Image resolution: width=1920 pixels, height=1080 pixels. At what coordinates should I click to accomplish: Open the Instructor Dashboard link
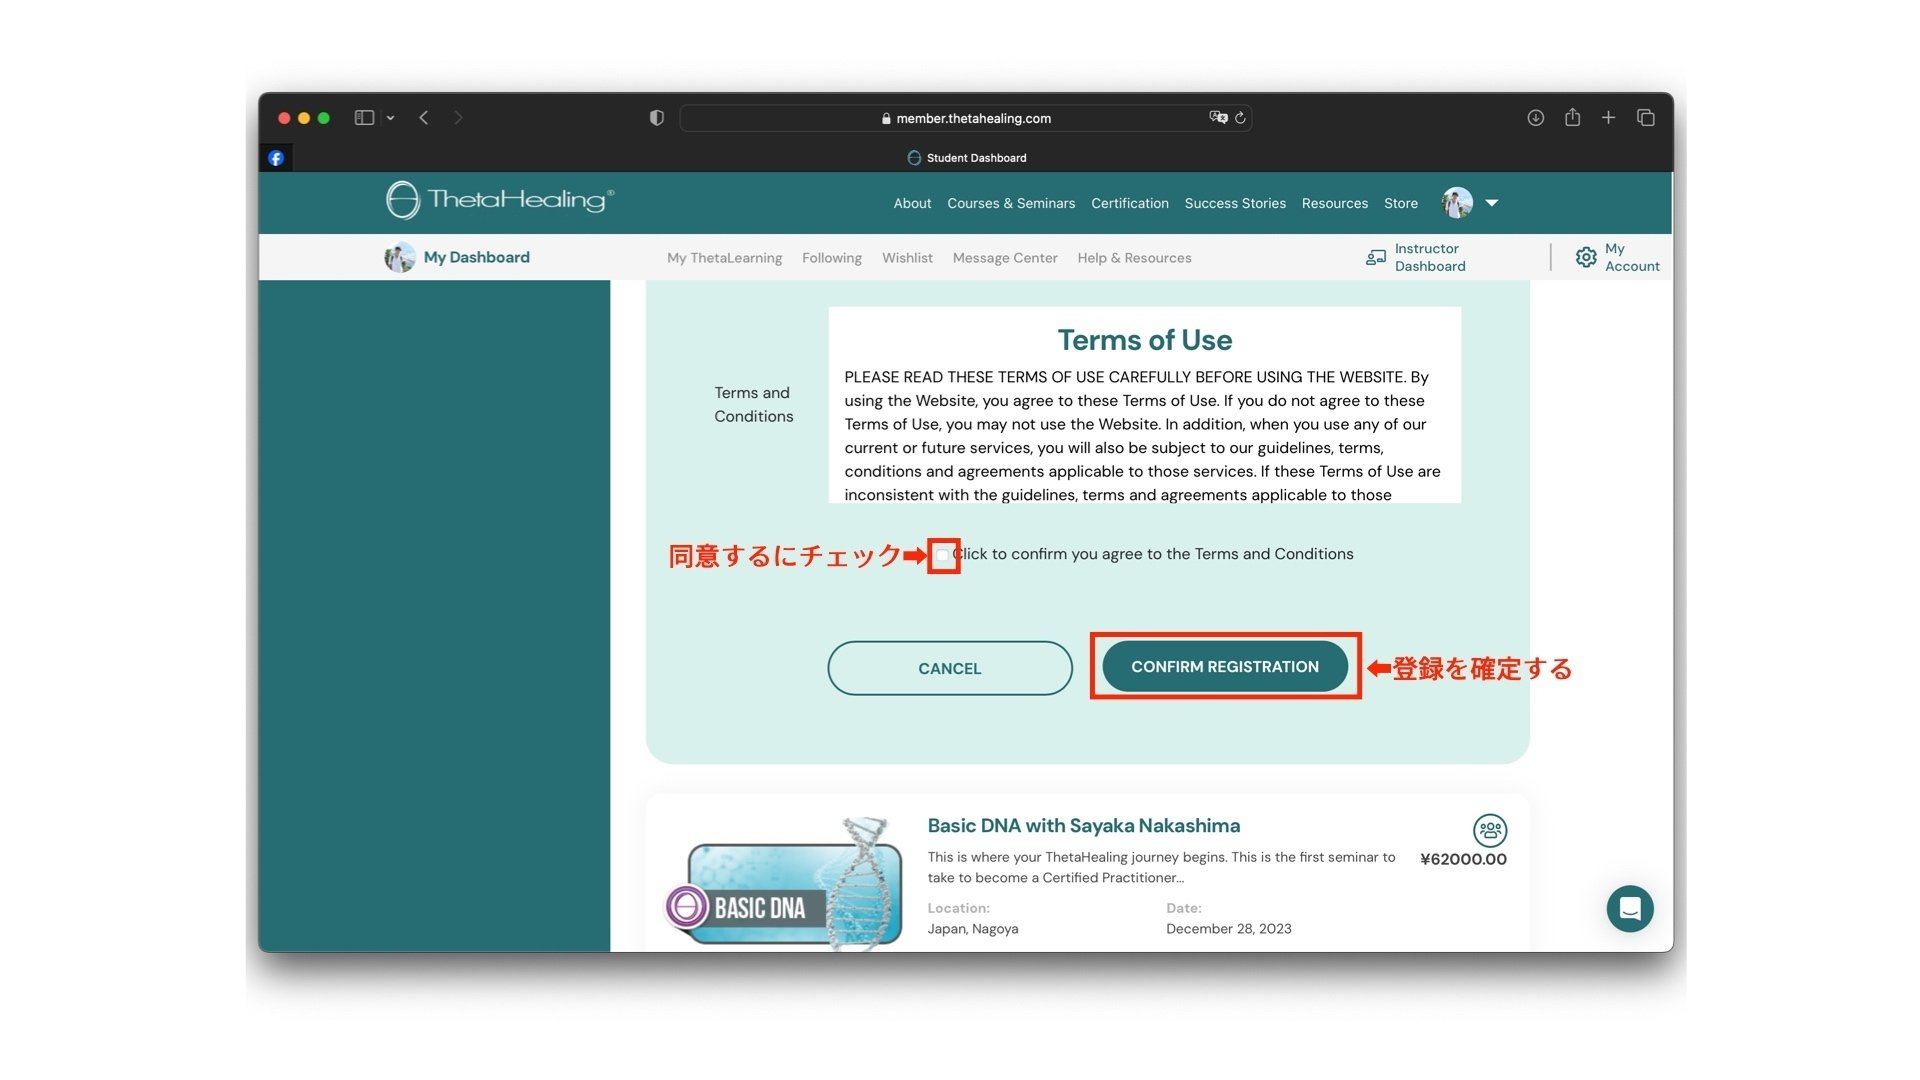click(1430, 257)
